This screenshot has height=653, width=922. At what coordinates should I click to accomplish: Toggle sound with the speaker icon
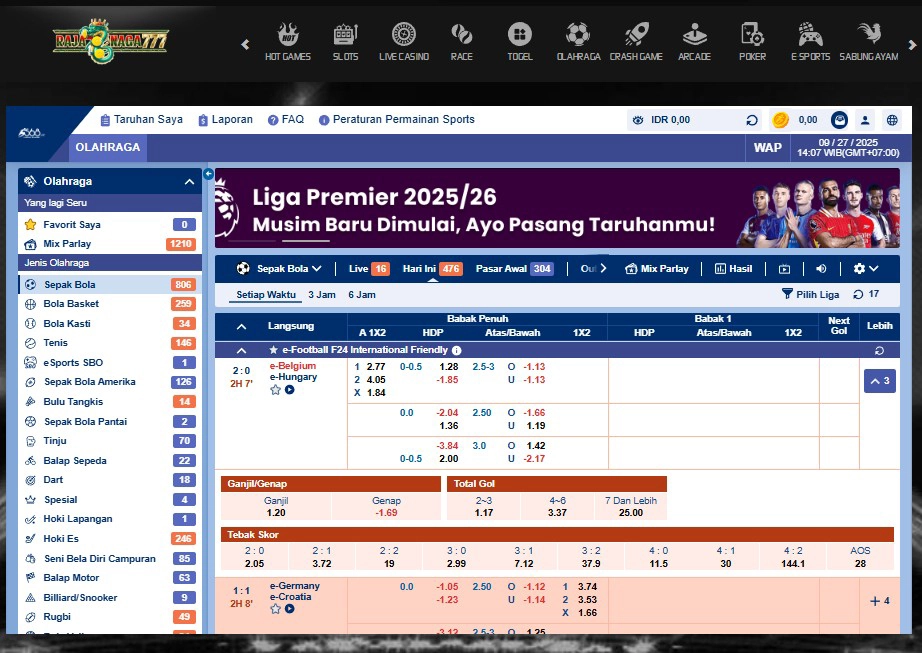pos(821,269)
